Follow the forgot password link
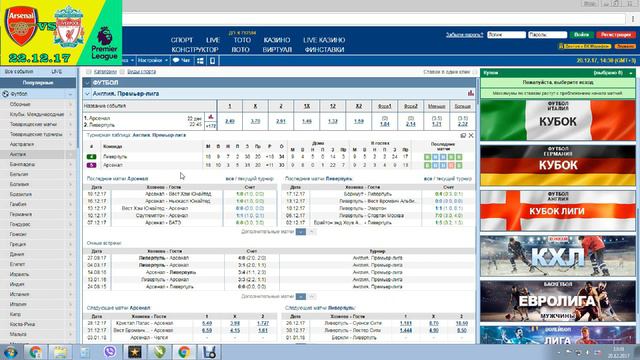This screenshot has height=360, width=640. (464, 35)
